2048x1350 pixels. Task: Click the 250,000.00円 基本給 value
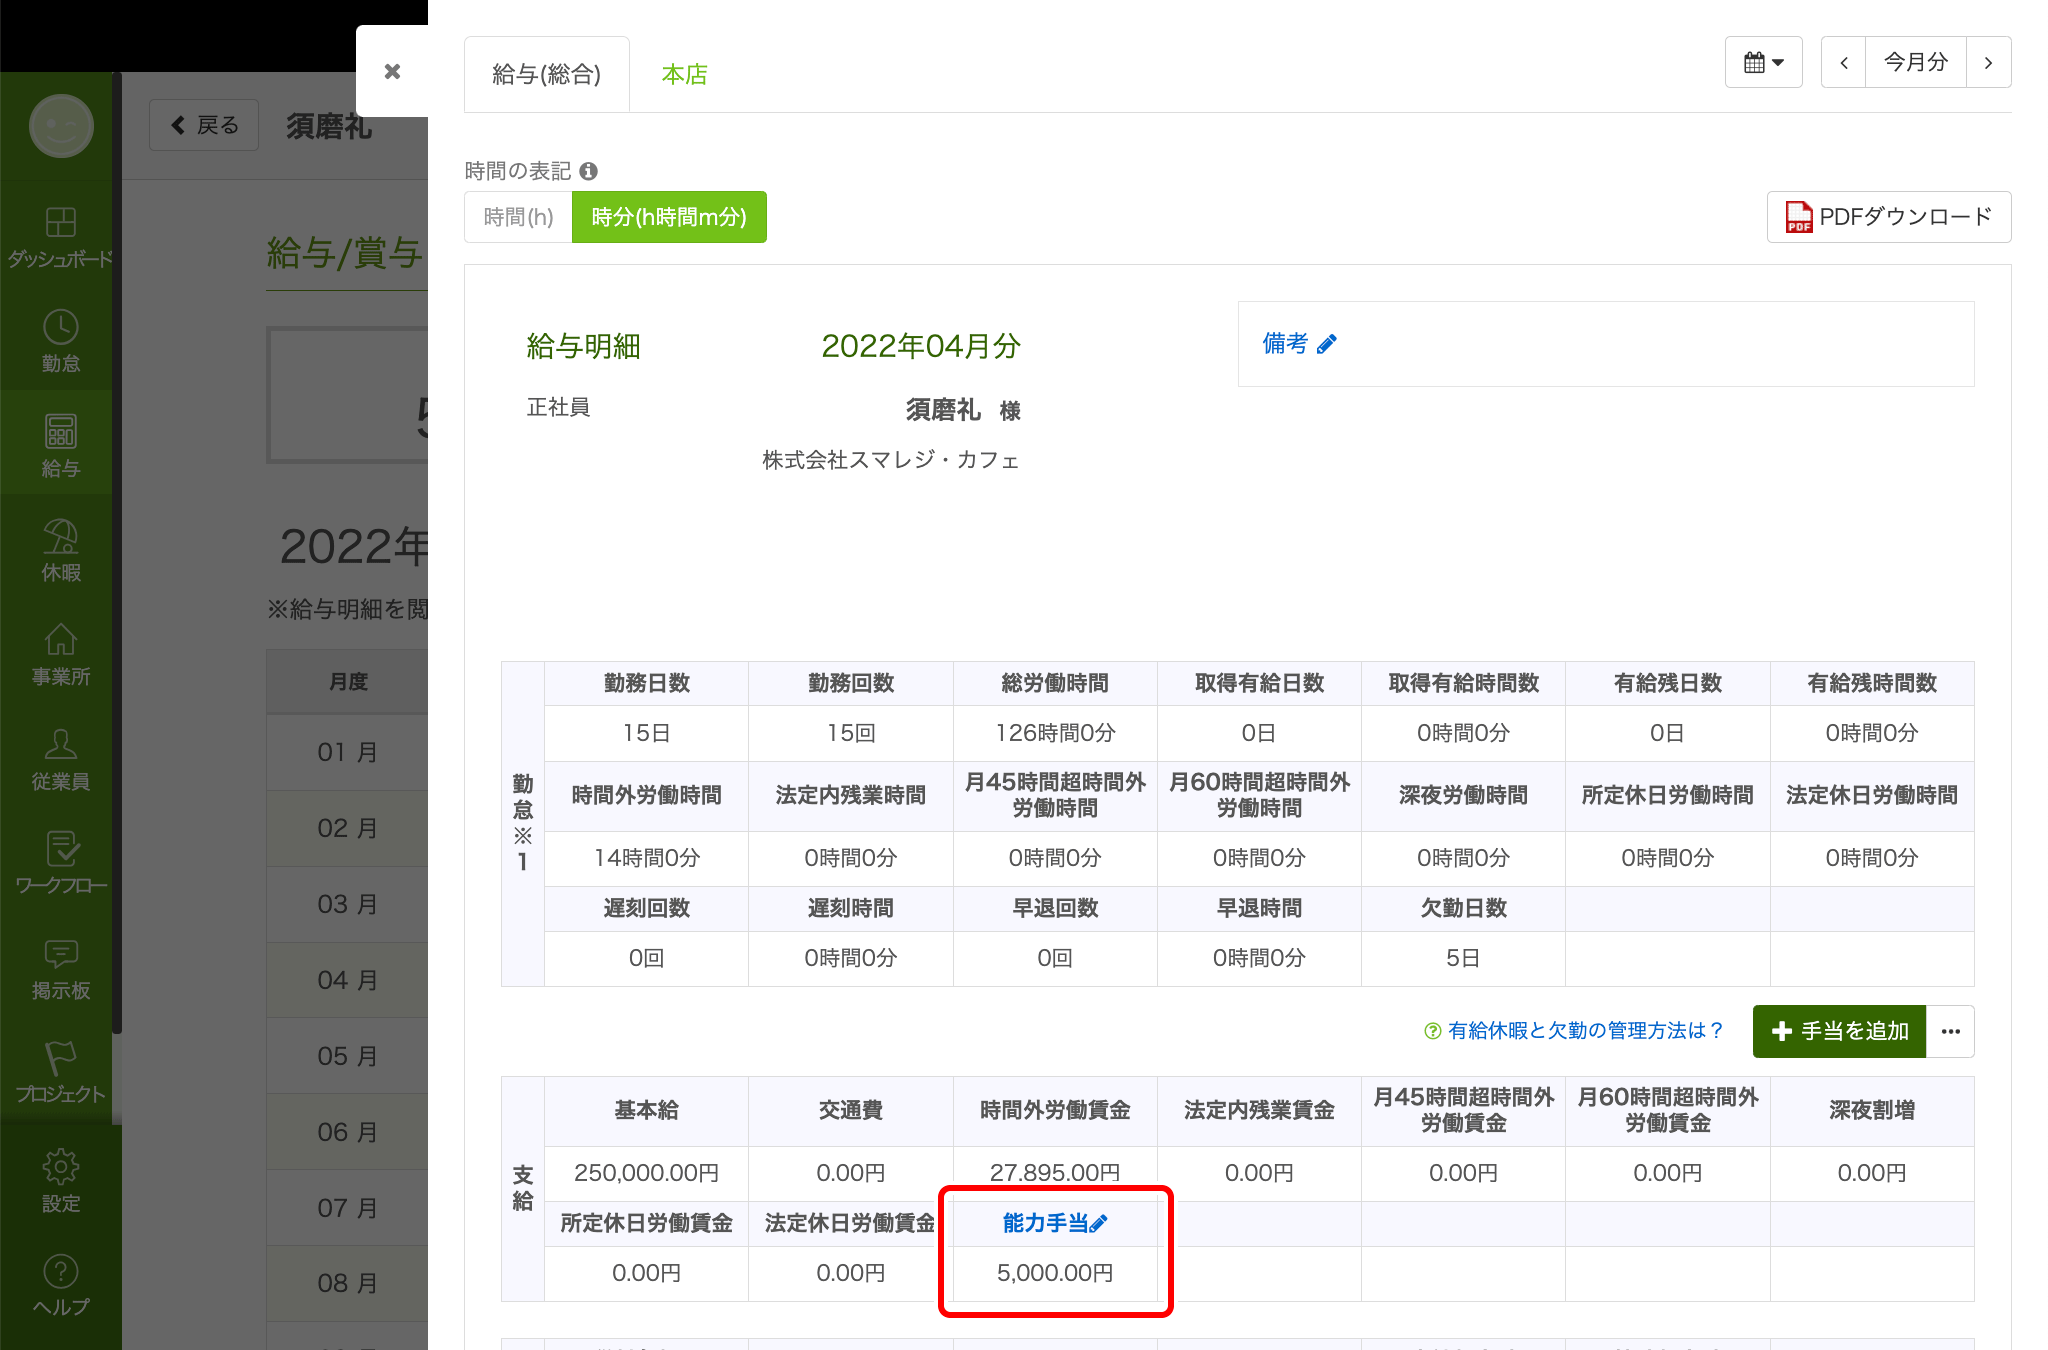[647, 1173]
